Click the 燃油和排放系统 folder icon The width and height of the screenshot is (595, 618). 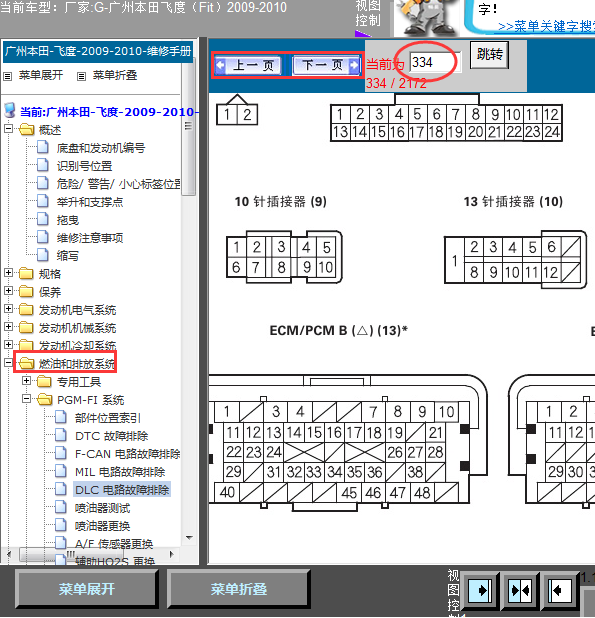(x=26, y=363)
